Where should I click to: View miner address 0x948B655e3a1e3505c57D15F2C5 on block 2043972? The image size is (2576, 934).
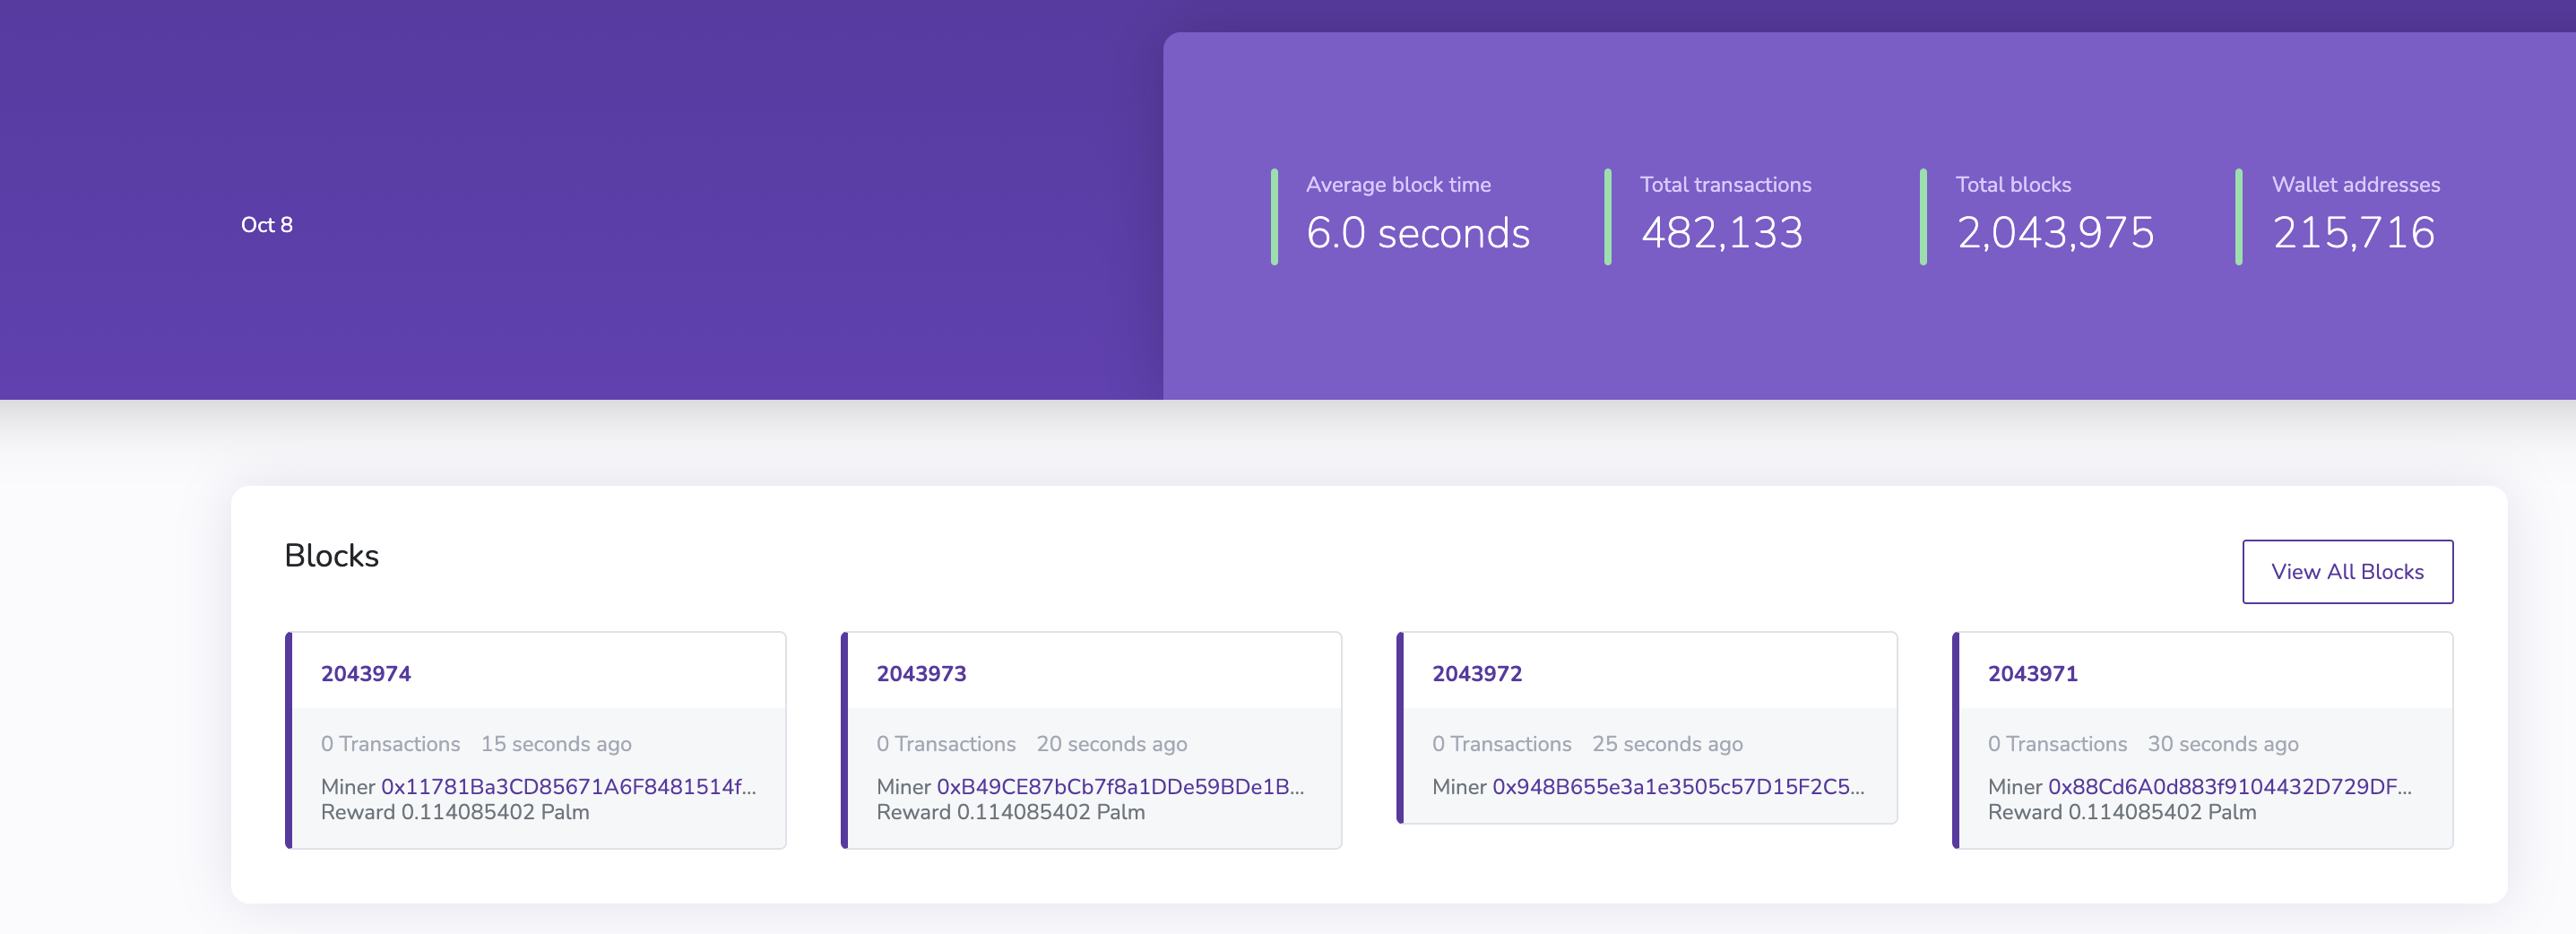tap(1678, 787)
